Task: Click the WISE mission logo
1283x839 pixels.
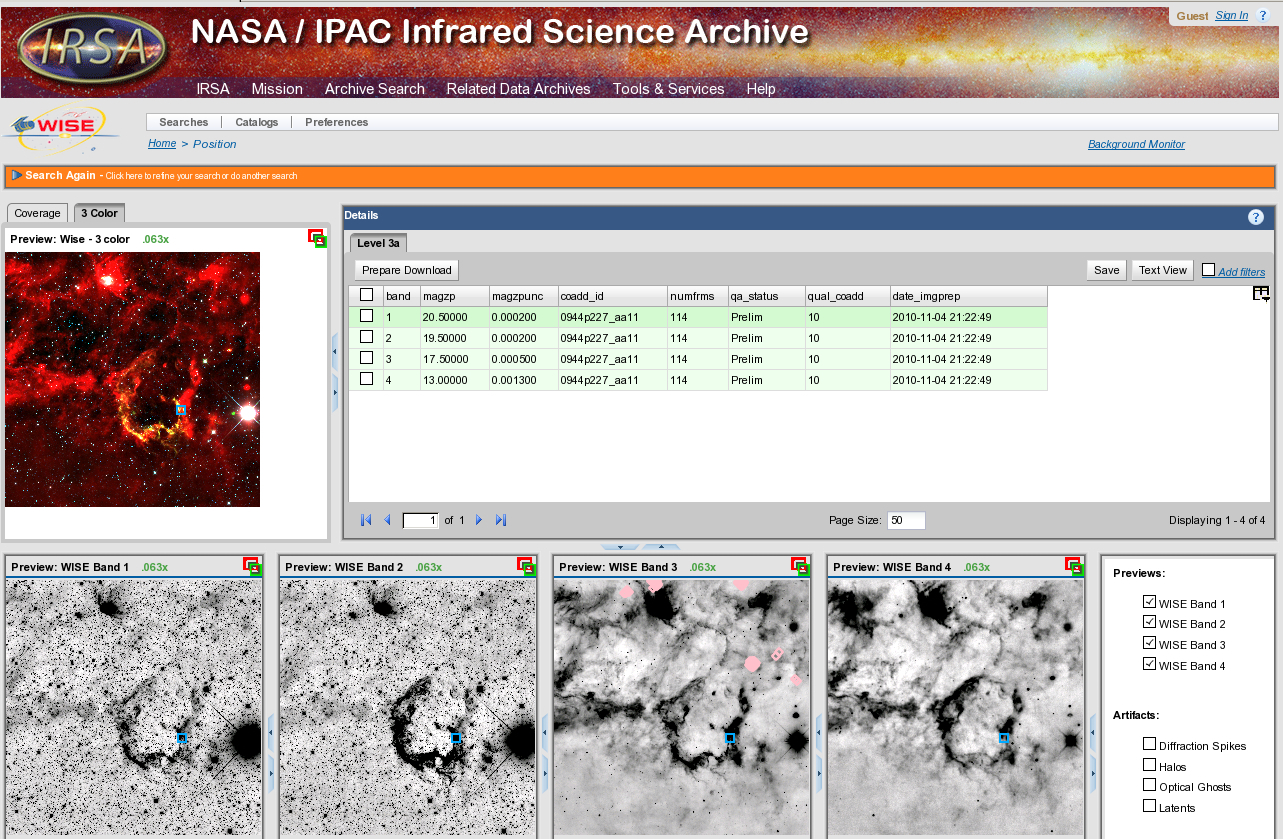Action: click(63, 128)
